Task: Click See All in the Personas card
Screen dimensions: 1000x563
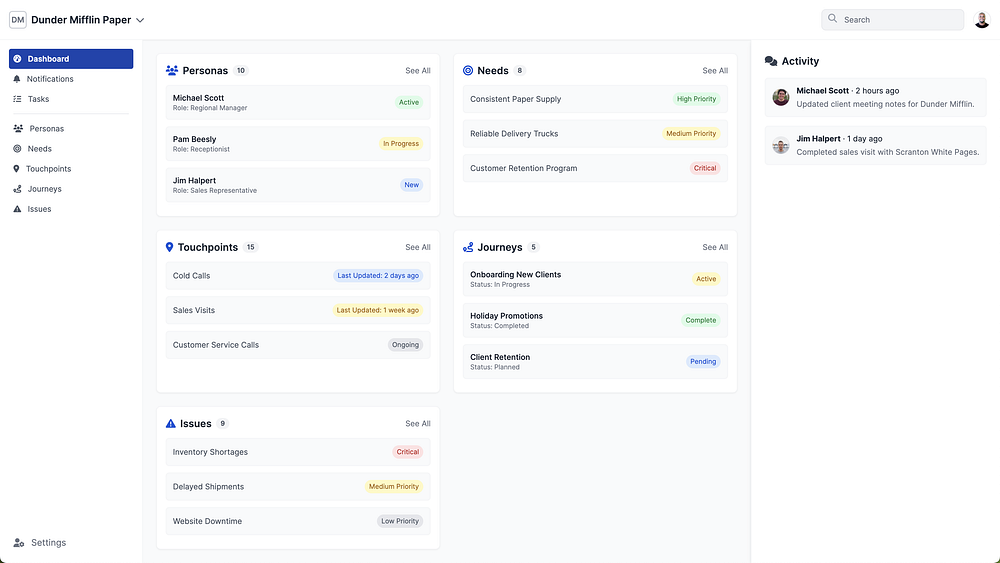Action: [418, 71]
